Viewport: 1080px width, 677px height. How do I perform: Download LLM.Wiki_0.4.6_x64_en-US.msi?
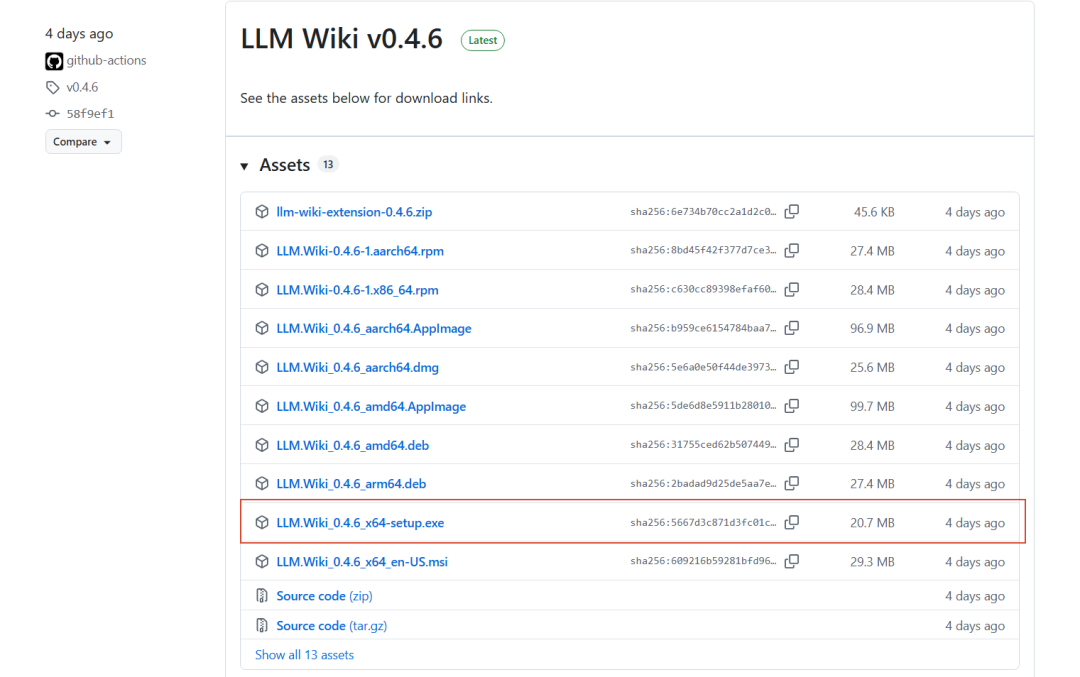(x=362, y=561)
